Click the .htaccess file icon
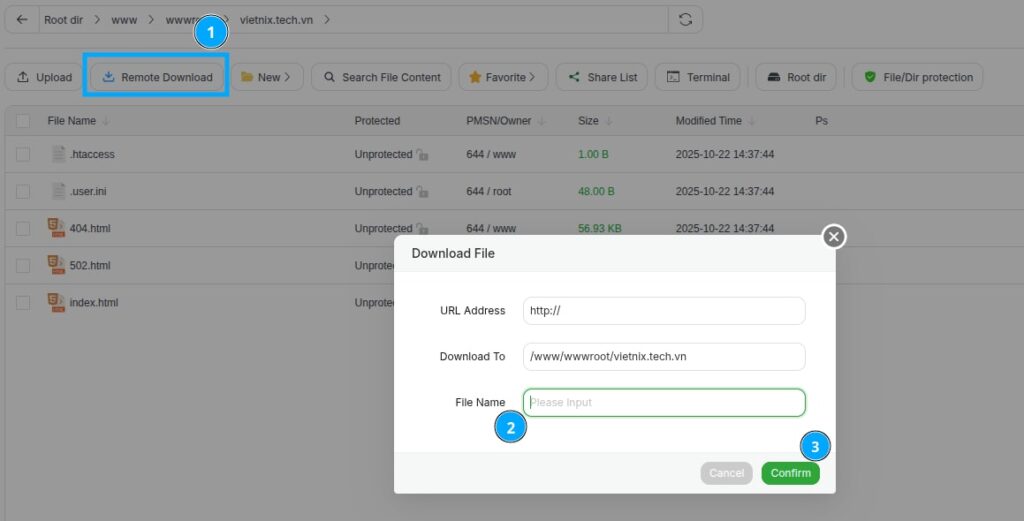The image size is (1024, 521). click(x=58, y=154)
